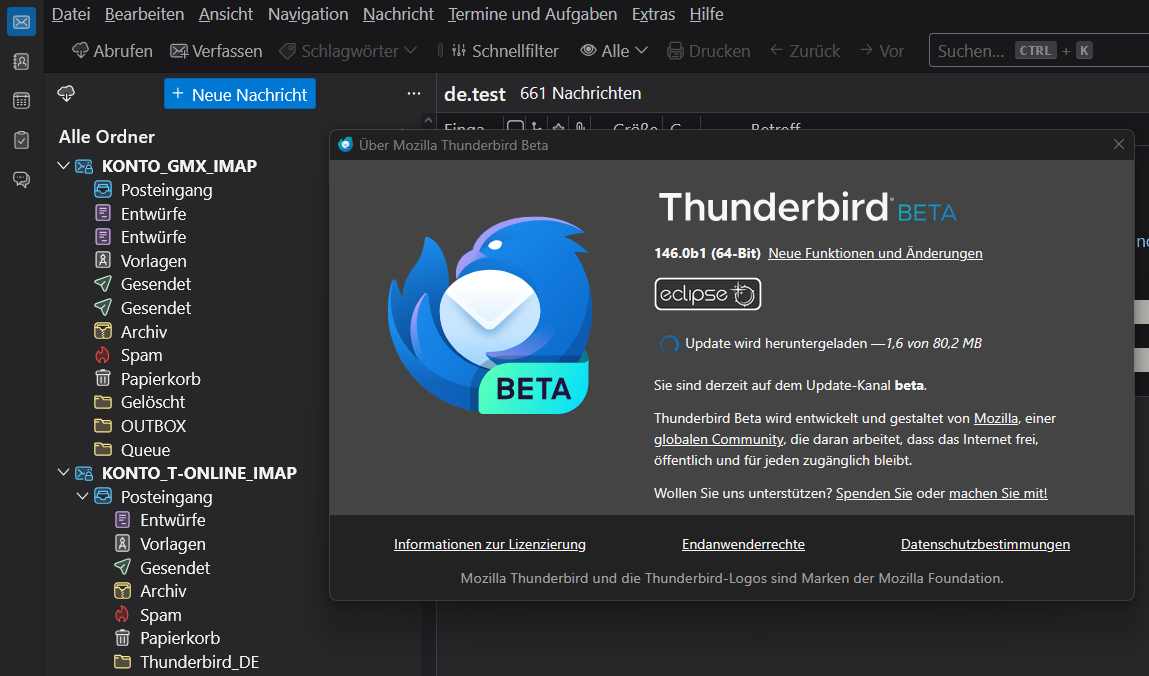Screen dimensions: 1149x676
Task: Select the Papierkorb folder under KONTO_GMX_IMAP
Action: (x=160, y=379)
